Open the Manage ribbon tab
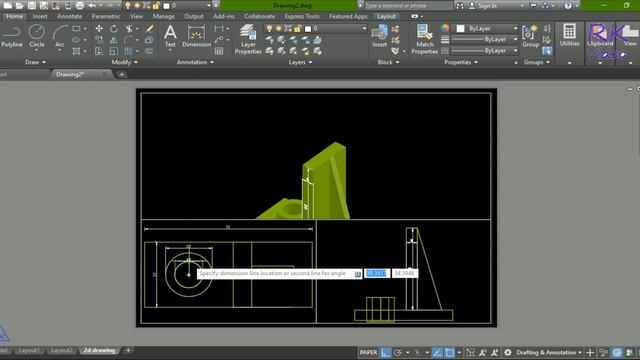The width and height of the screenshot is (640, 360). pyautogui.click(x=164, y=17)
